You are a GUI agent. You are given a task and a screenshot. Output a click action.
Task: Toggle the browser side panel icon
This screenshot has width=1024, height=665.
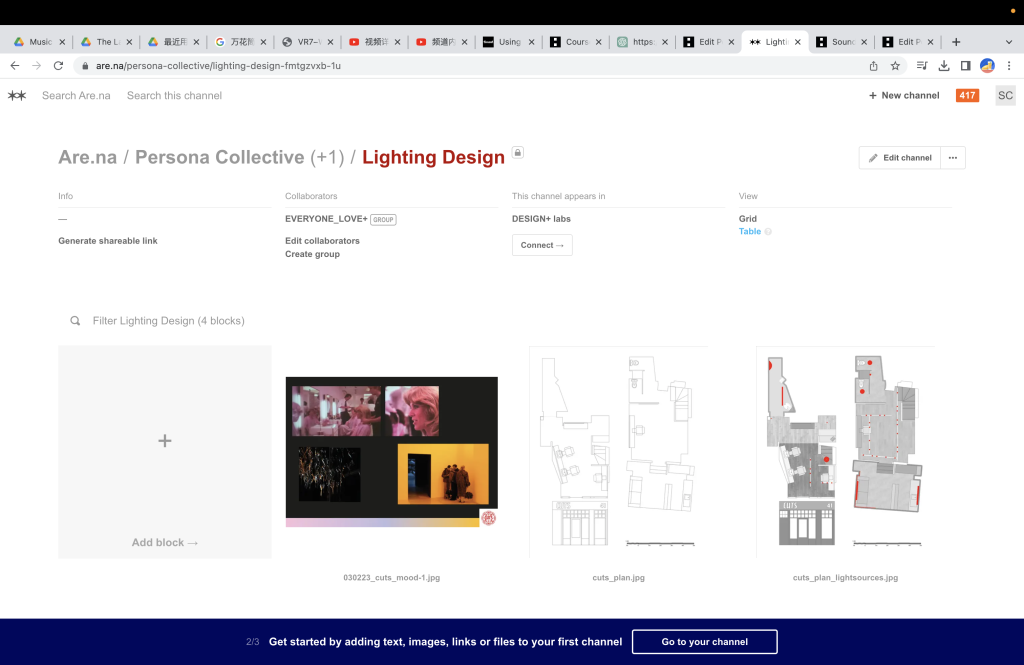pos(965,65)
